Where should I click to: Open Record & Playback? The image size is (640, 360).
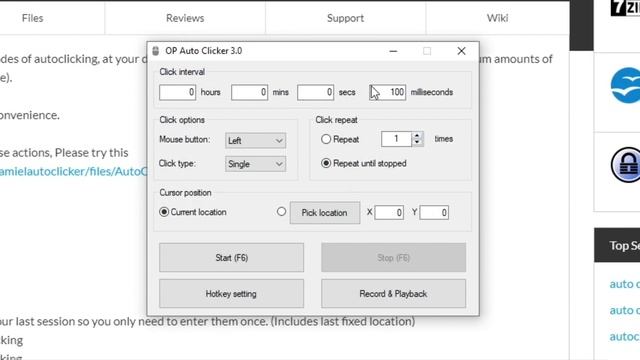(393, 293)
